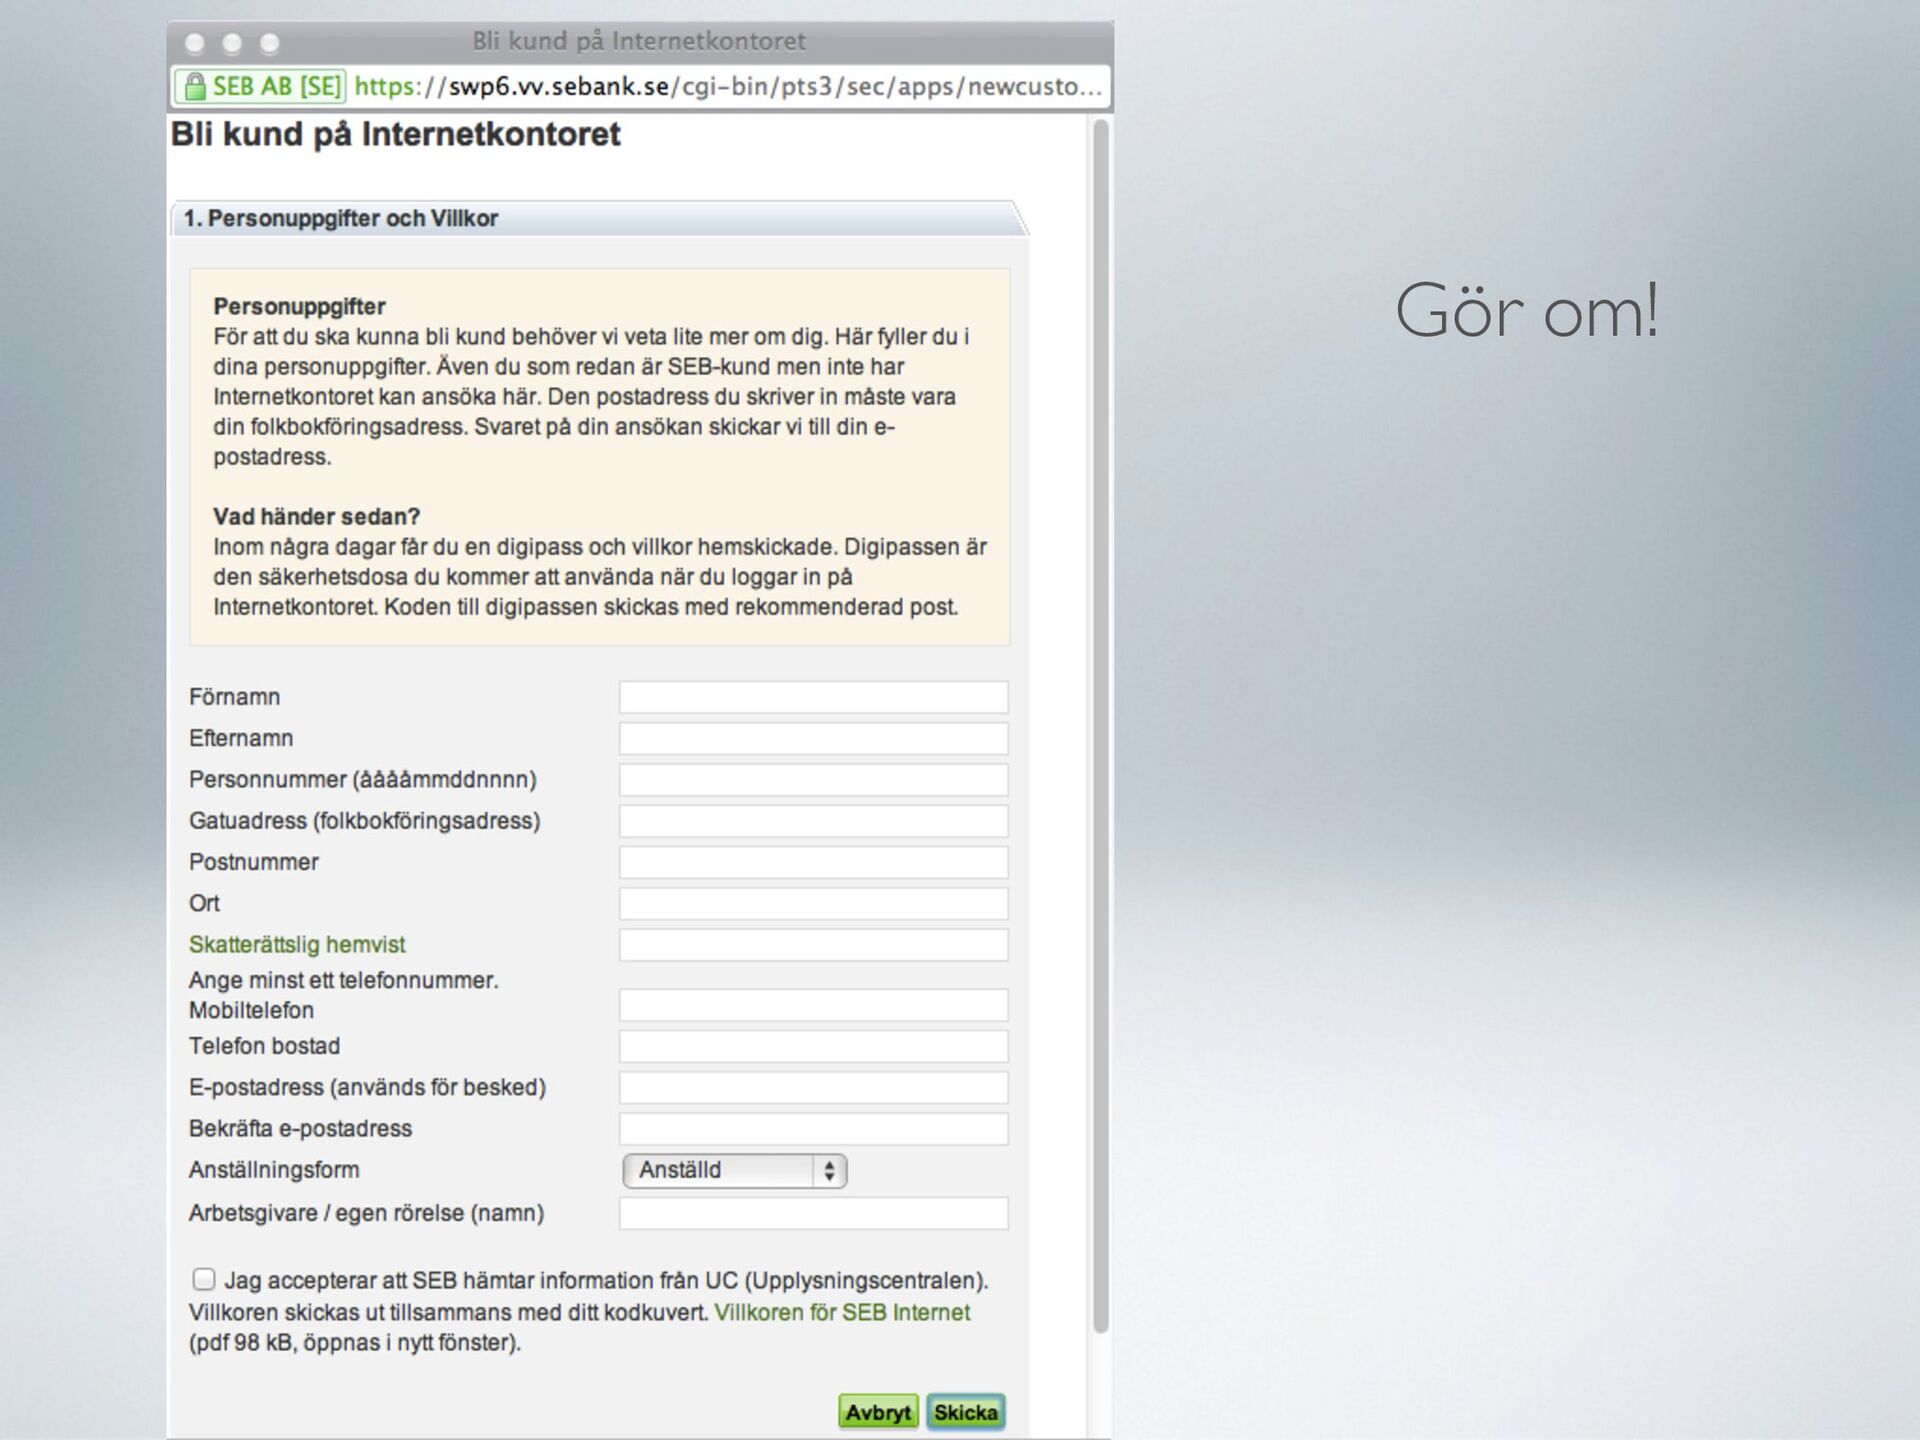1920x1440 pixels.
Task: Tick the UC information consent checkbox
Action: [204, 1279]
